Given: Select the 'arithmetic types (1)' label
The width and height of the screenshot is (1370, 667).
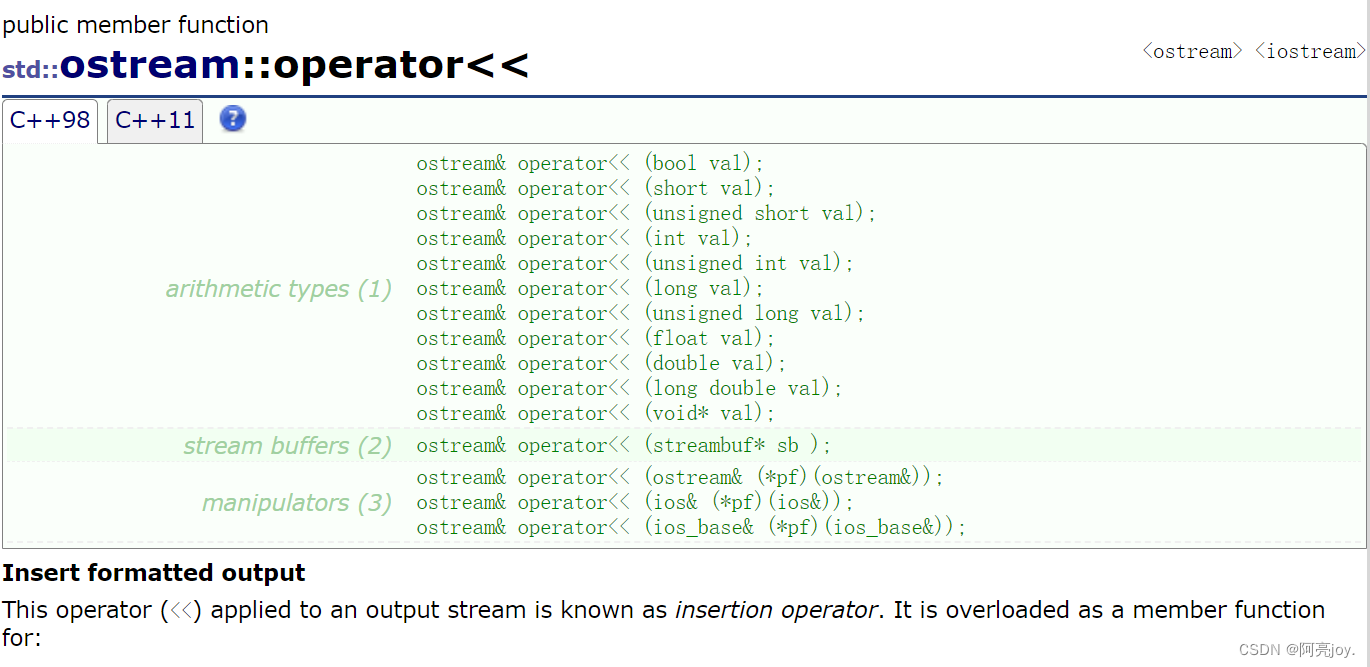Looking at the screenshot, I should click(278, 289).
